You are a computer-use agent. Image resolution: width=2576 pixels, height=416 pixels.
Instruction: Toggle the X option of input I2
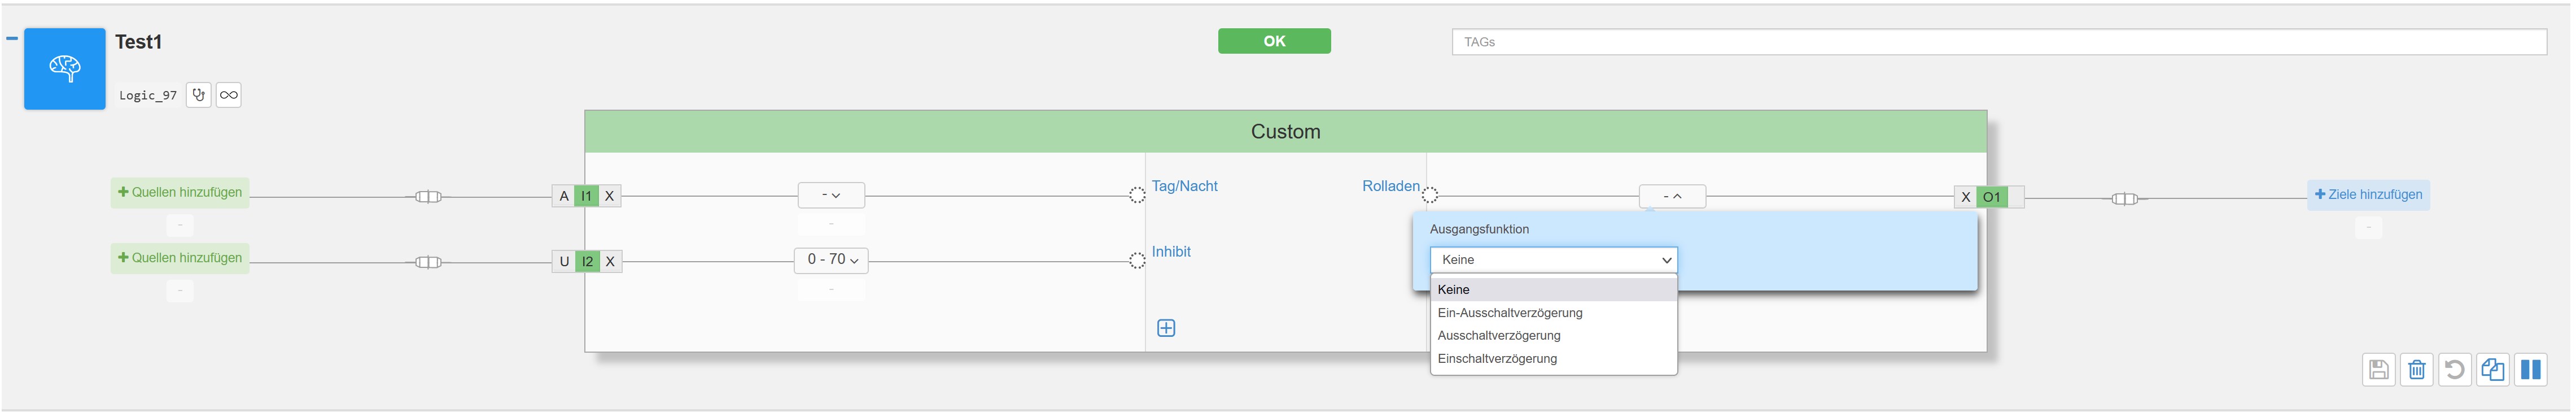(x=610, y=262)
